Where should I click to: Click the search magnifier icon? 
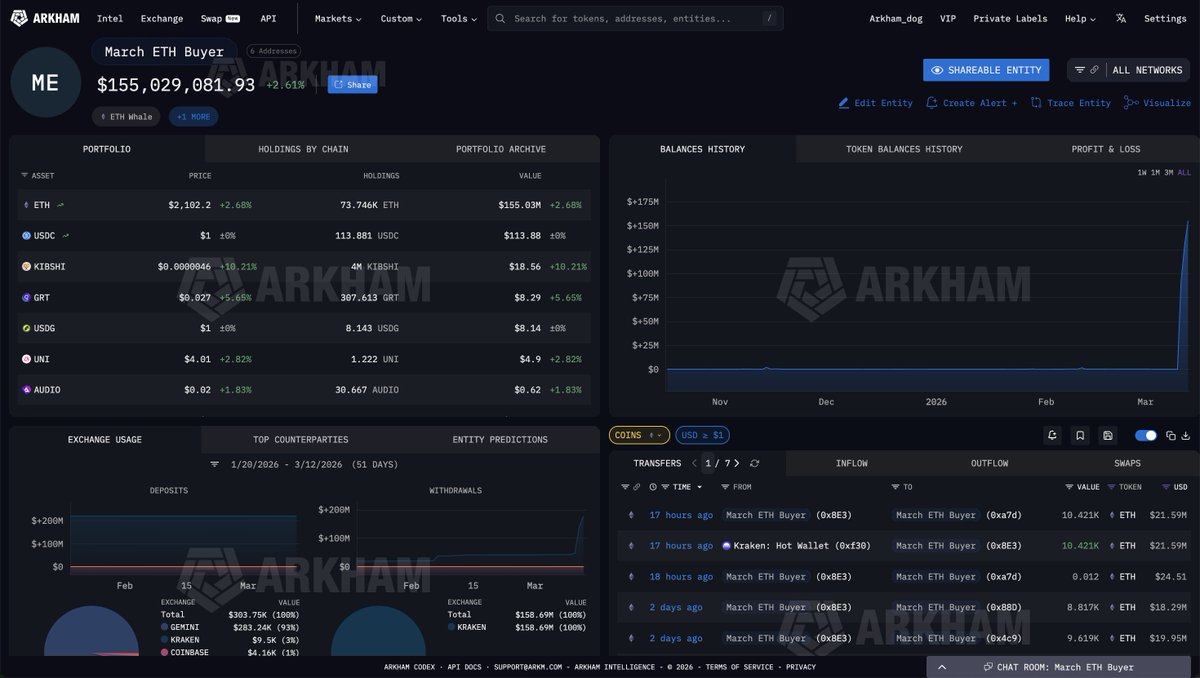click(500, 18)
